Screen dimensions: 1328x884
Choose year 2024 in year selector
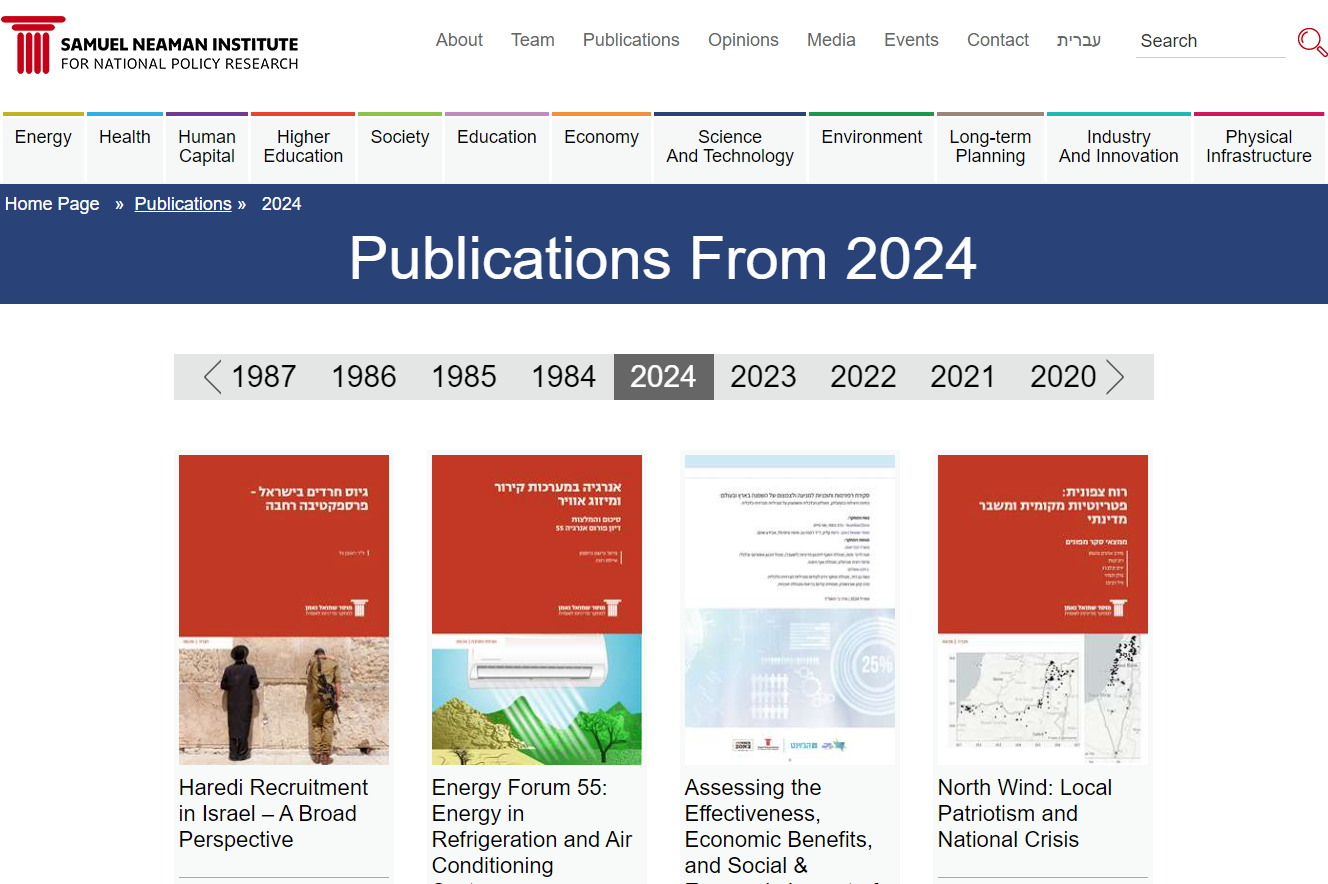pyautogui.click(x=664, y=377)
